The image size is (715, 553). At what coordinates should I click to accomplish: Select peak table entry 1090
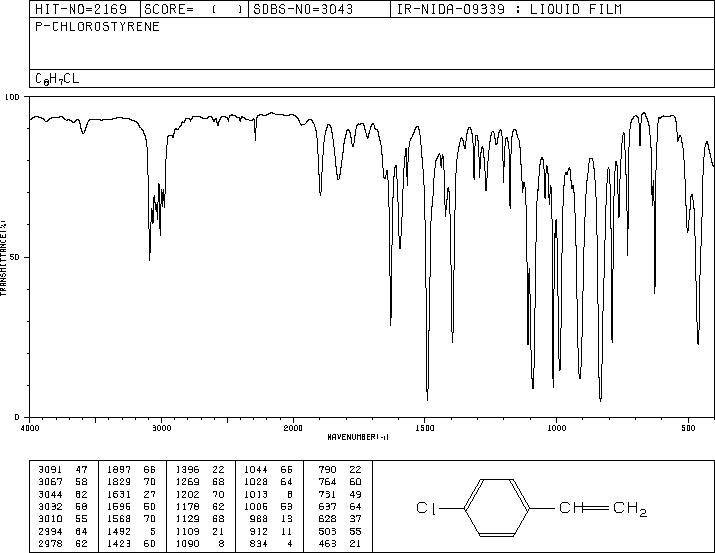click(x=187, y=543)
